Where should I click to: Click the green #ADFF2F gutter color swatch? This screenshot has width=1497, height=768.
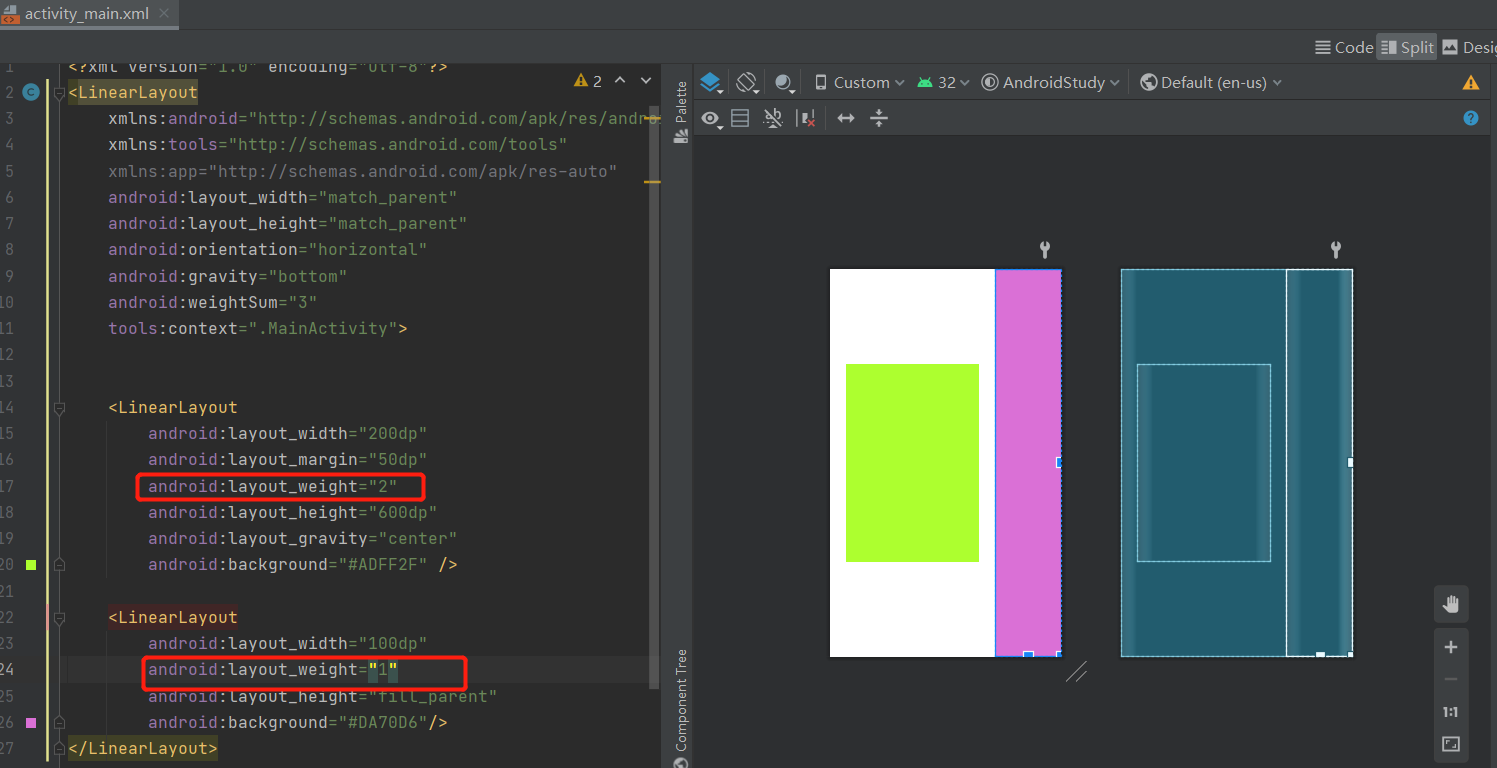tap(31, 565)
